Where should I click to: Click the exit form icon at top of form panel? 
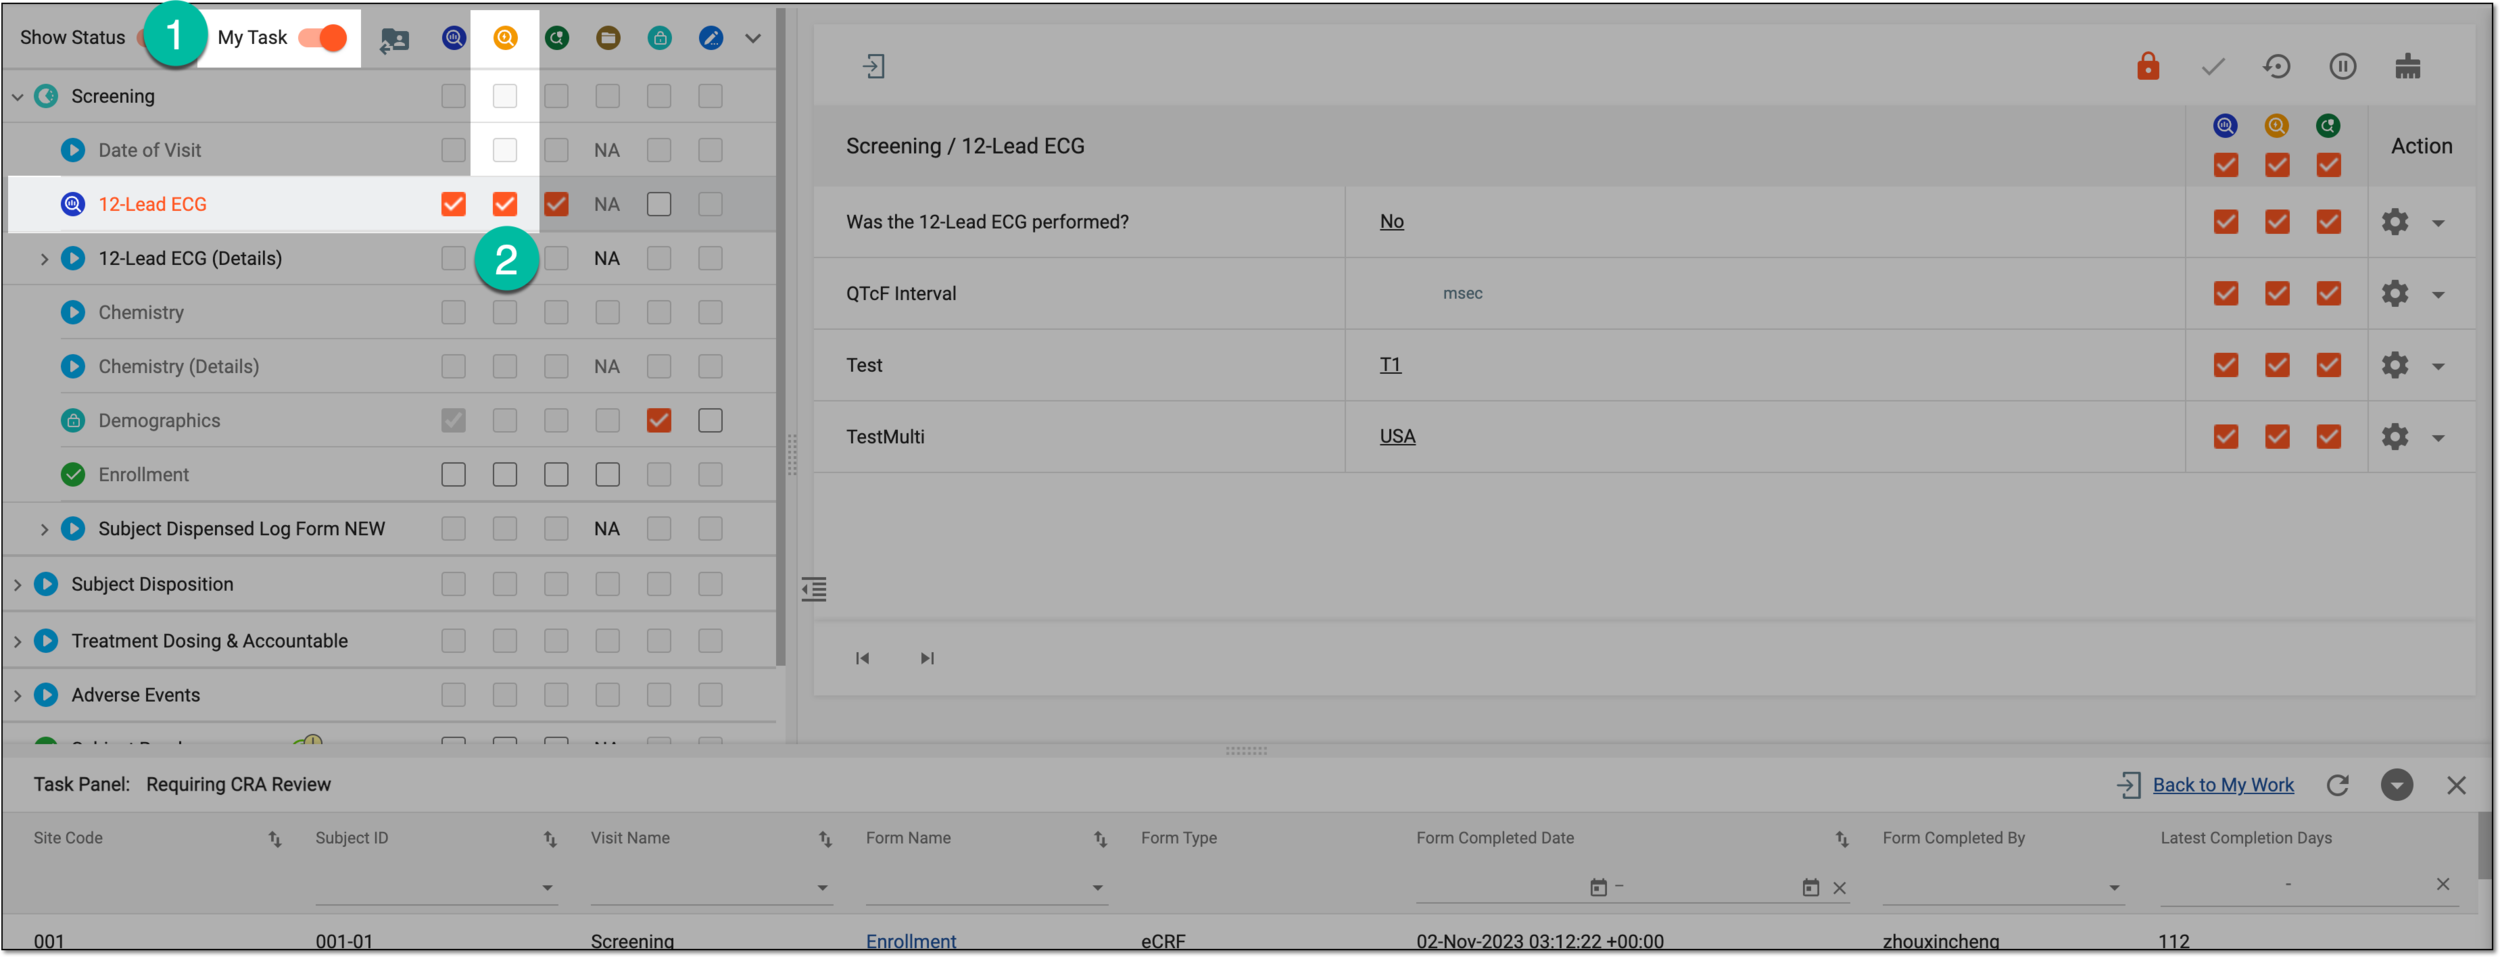pos(874,67)
